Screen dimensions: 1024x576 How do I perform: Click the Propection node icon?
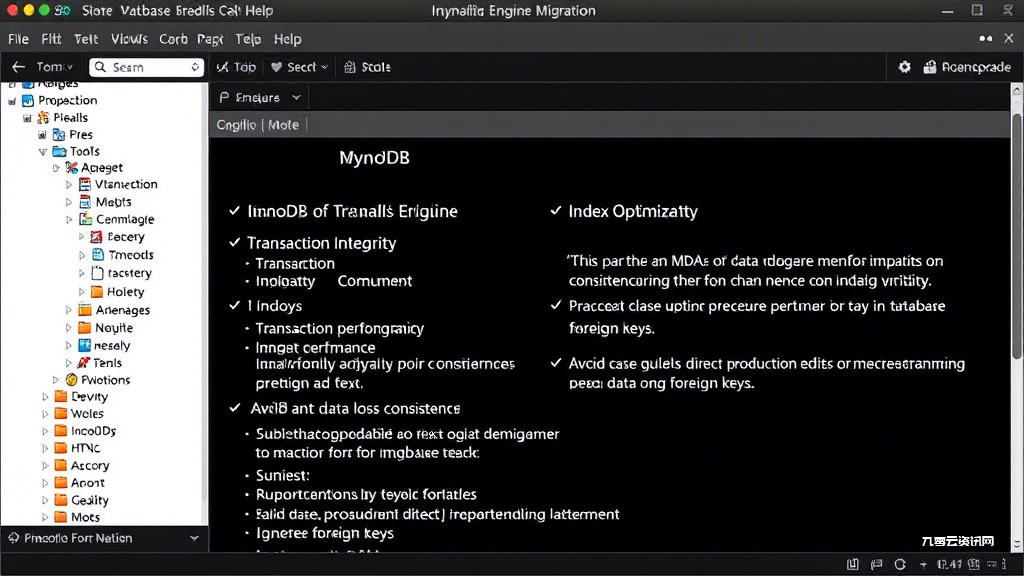[x=27, y=101]
